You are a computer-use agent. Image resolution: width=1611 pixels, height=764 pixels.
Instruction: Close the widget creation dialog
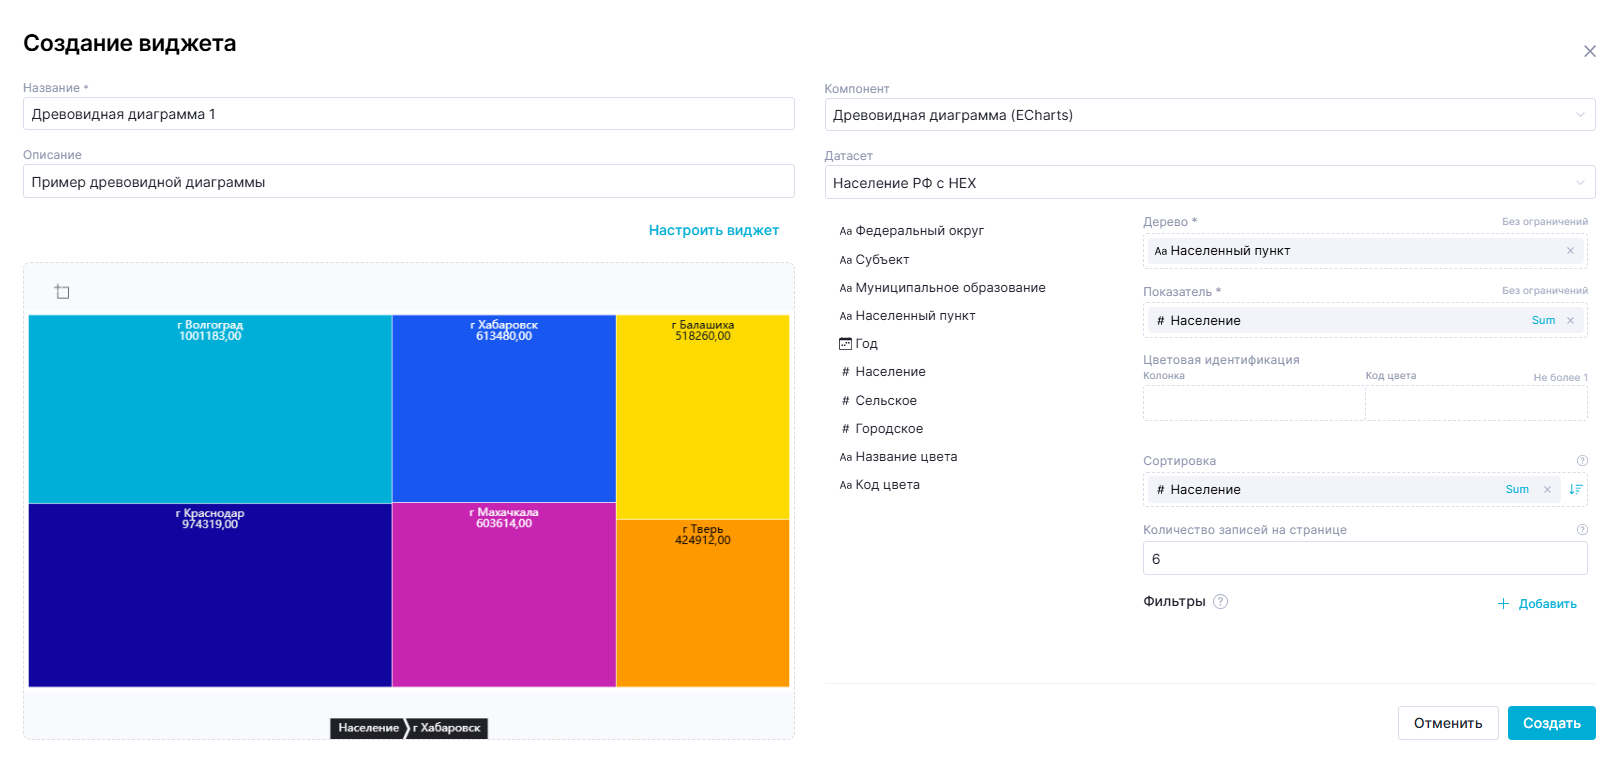(x=1589, y=52)
